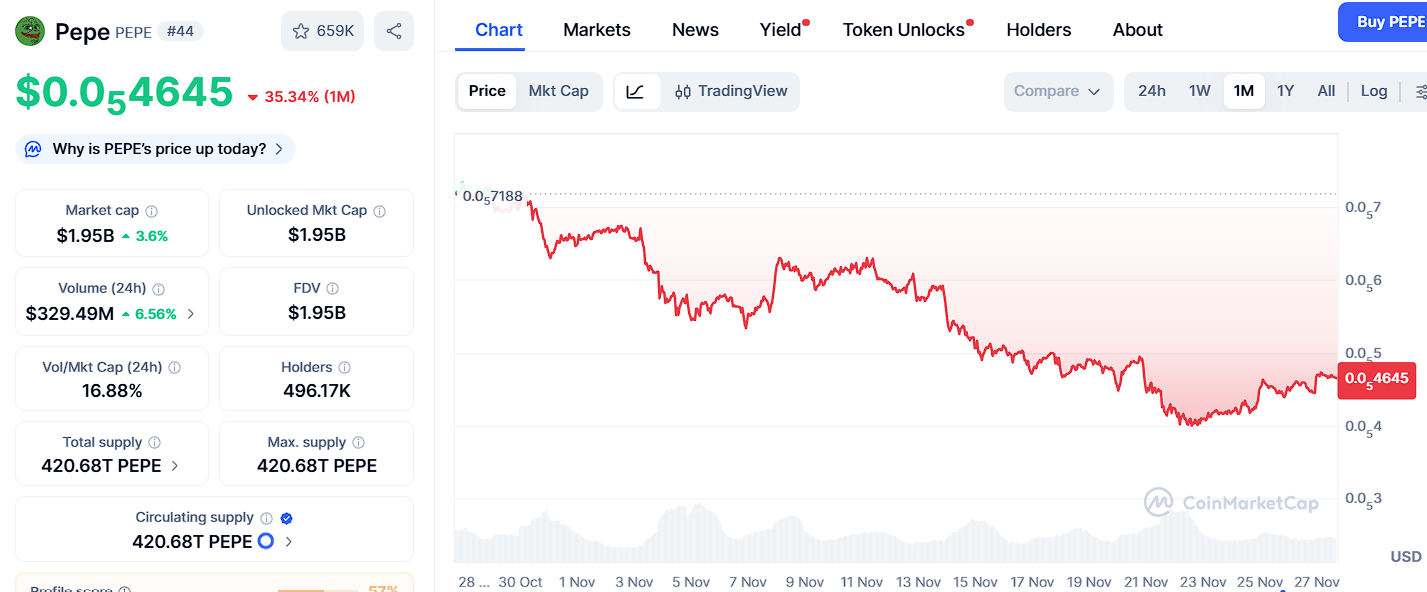Click chart settings icon next to Log
This screenshot has width=1427, height=592.
click(1421, 91)
